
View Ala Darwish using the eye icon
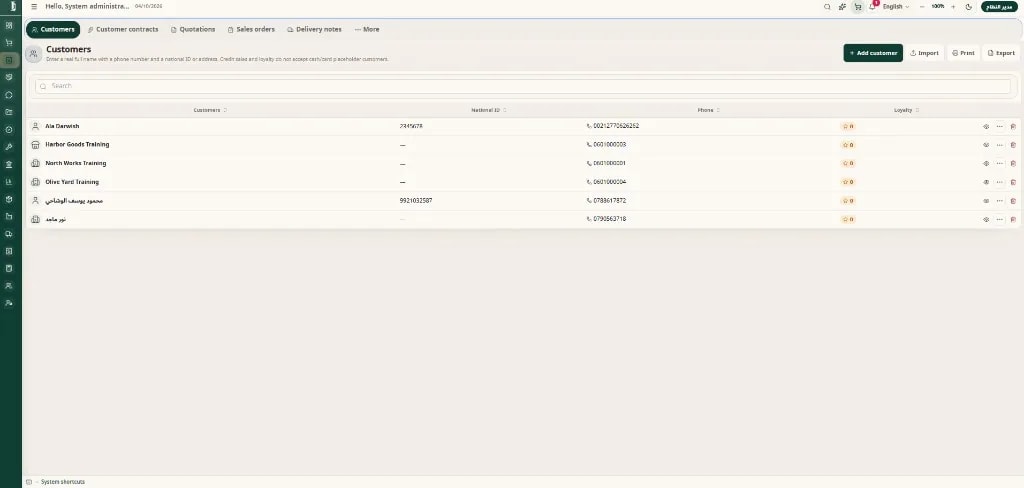pos(986,127)
